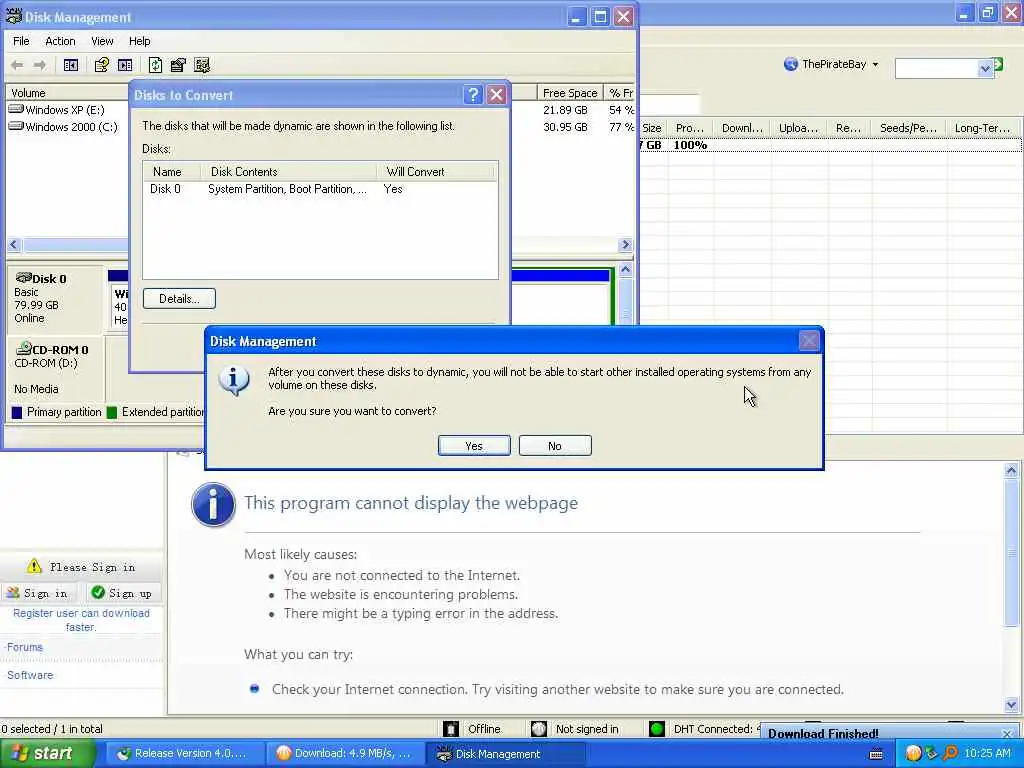Click the Disk Management taskbar button

pos(505,754)
